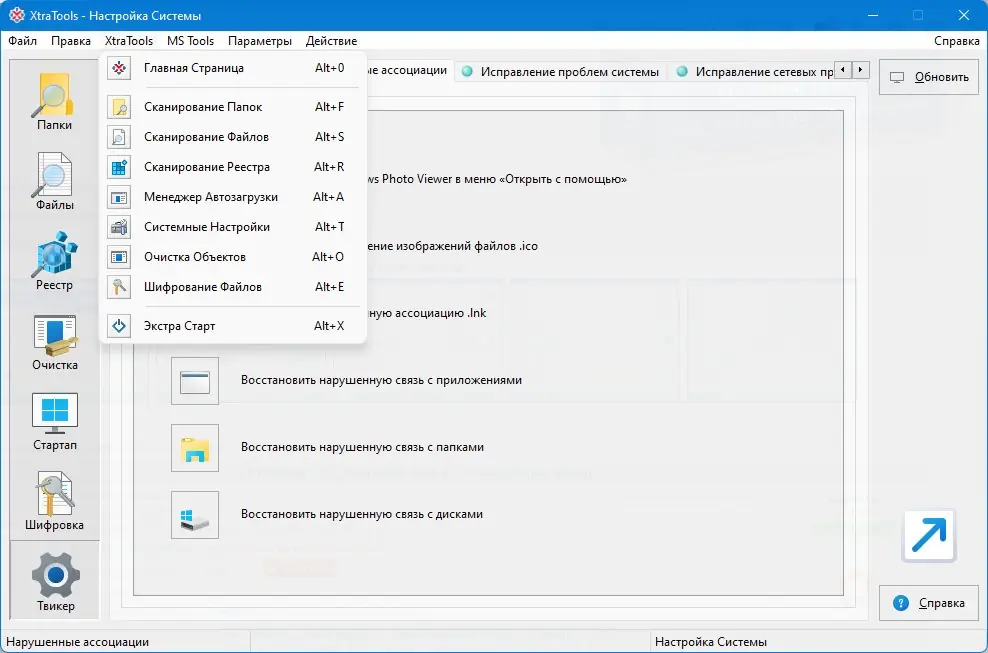
Task: Click the Менеджер Автозагрузки menu icon
Action: (x=119, y=197)
